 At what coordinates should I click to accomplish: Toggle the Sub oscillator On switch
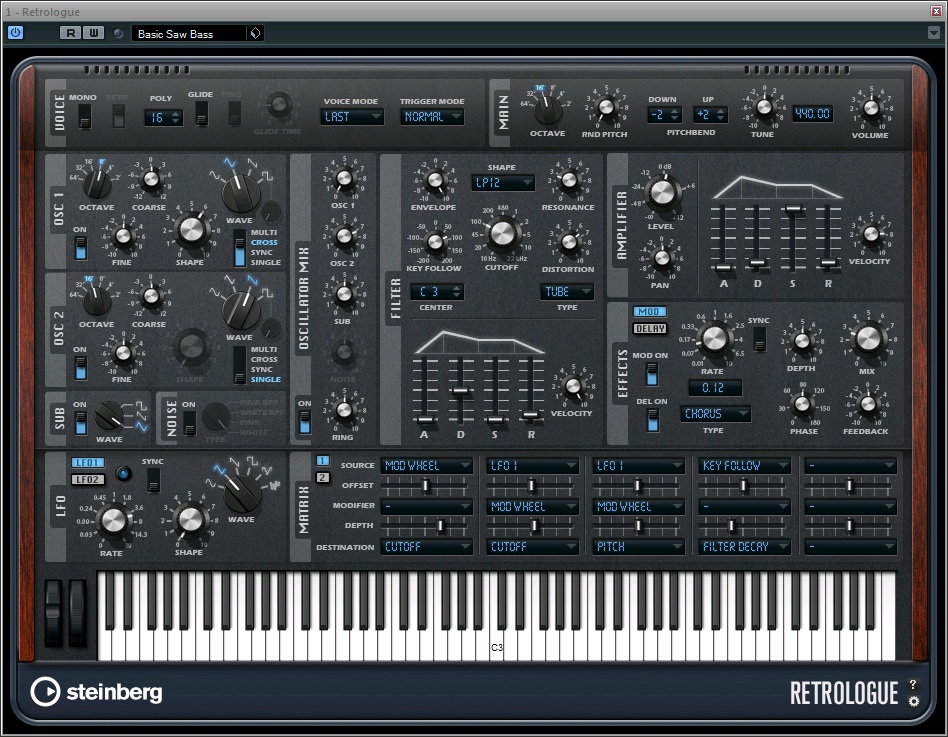(x=80, y=423)
